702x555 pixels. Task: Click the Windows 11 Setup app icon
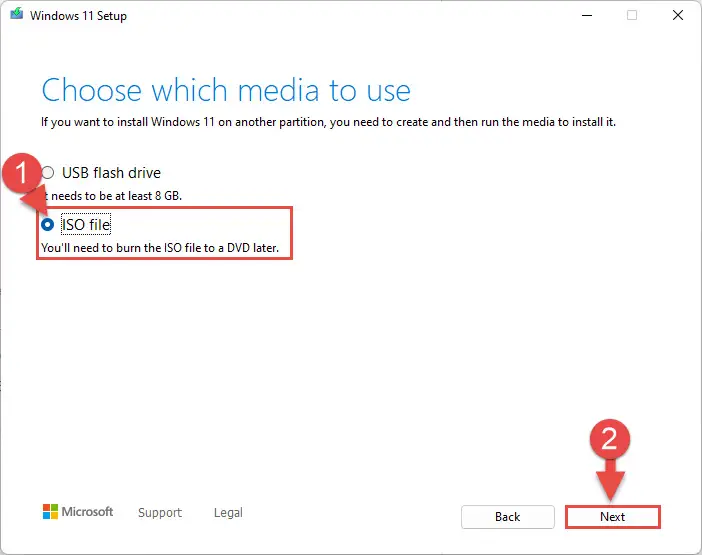pos(17,14)
